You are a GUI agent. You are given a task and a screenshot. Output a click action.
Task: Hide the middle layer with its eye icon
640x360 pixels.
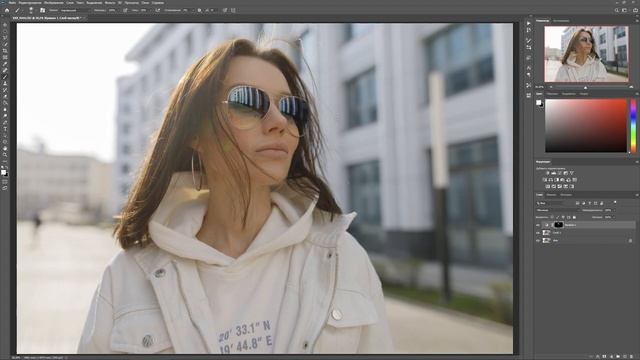pos(538,233)
